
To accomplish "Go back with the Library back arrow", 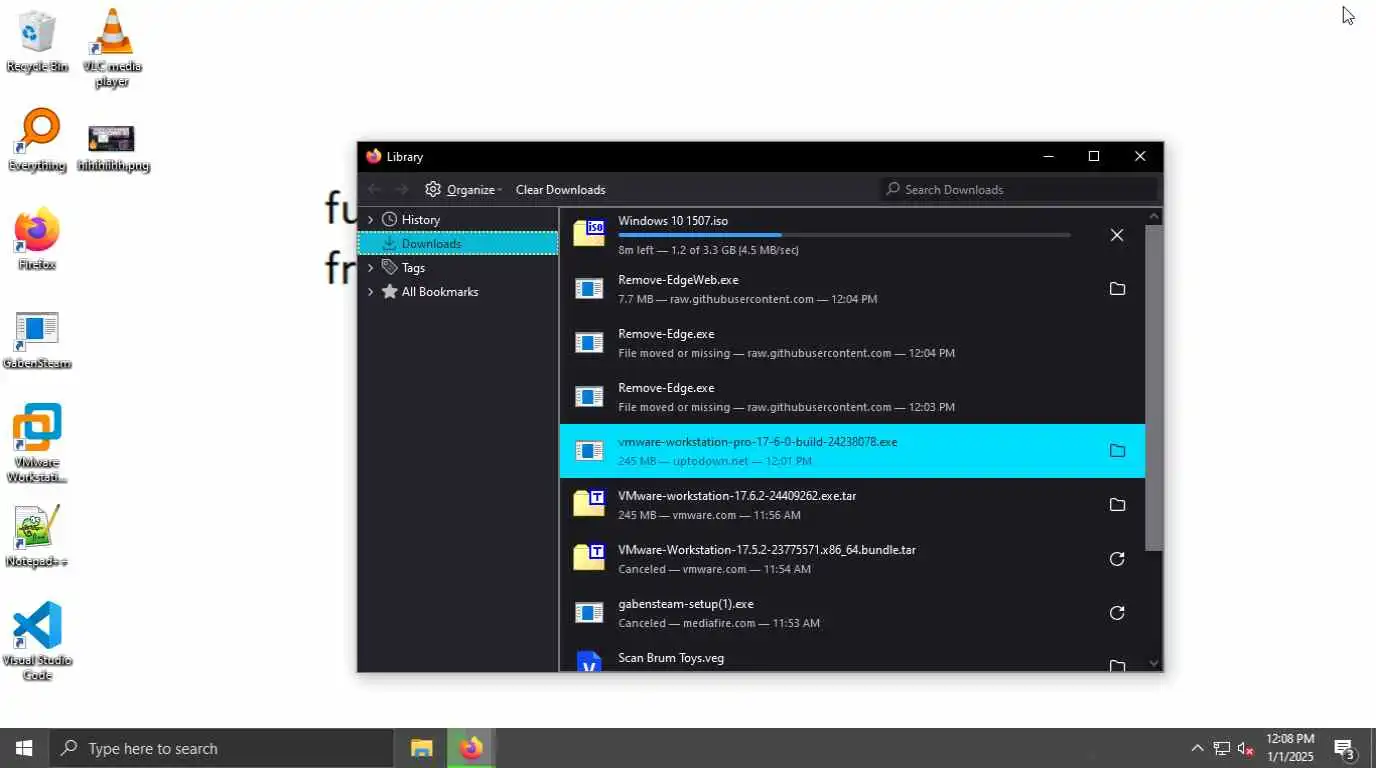I will [x=374, y=189].
